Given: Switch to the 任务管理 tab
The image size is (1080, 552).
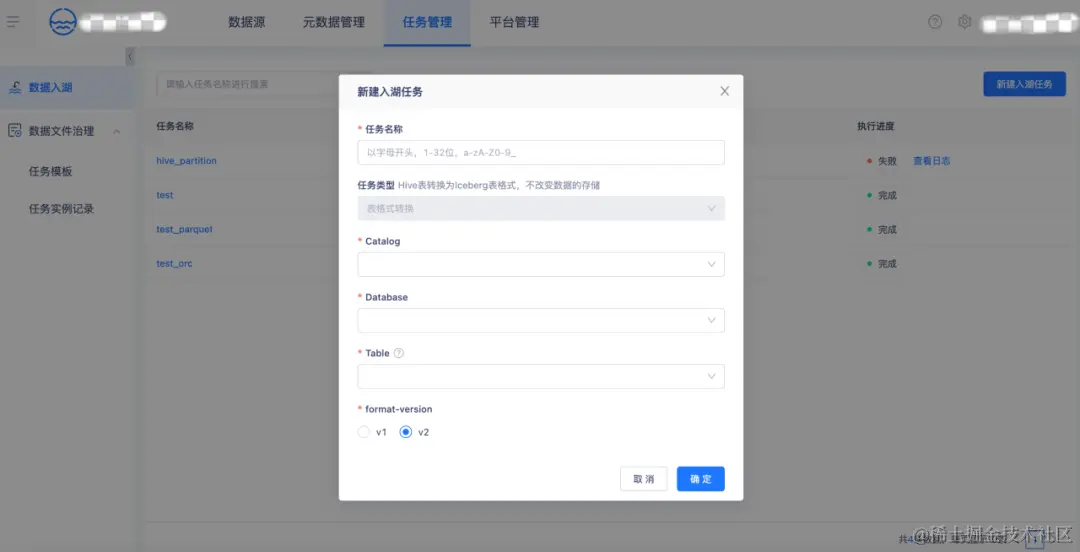Looking at the screenshot, I should point(427,22).
